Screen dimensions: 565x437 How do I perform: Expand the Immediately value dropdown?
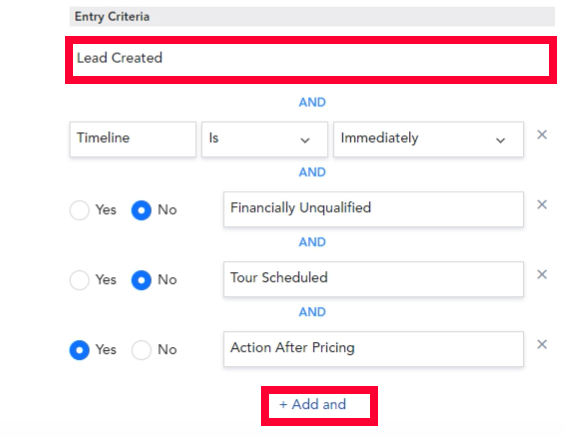(x=428, y=139)
